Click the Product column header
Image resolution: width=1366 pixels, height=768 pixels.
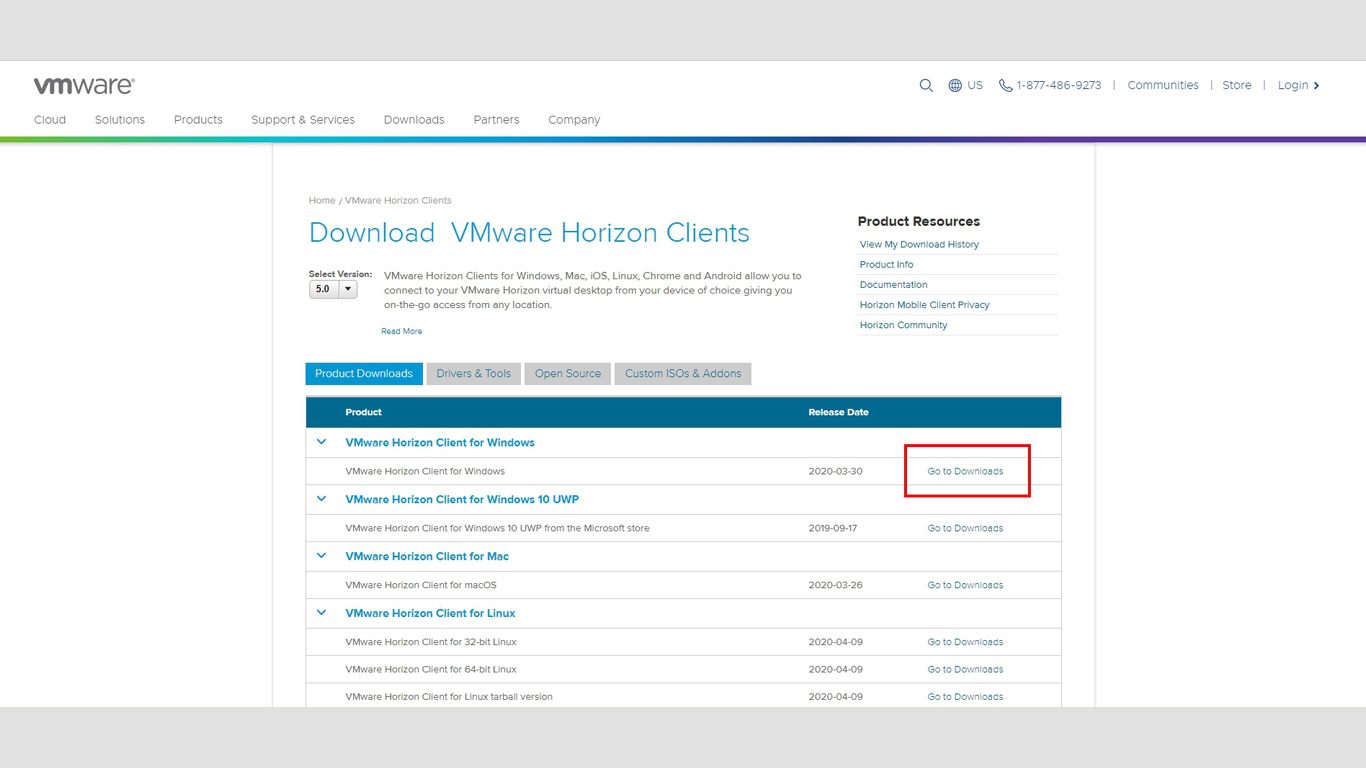tap(363, 412)
